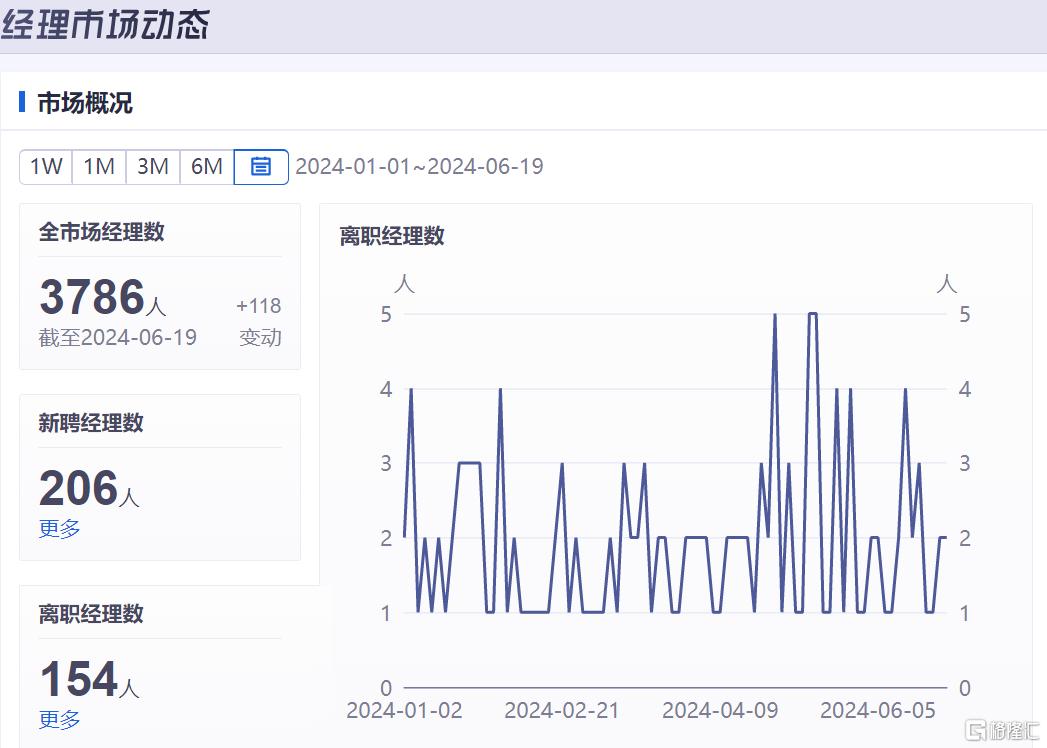The height and width of the screenshot is (748, 1047).
Task: Click the left y-axis value 5
Action: (386, 314)
